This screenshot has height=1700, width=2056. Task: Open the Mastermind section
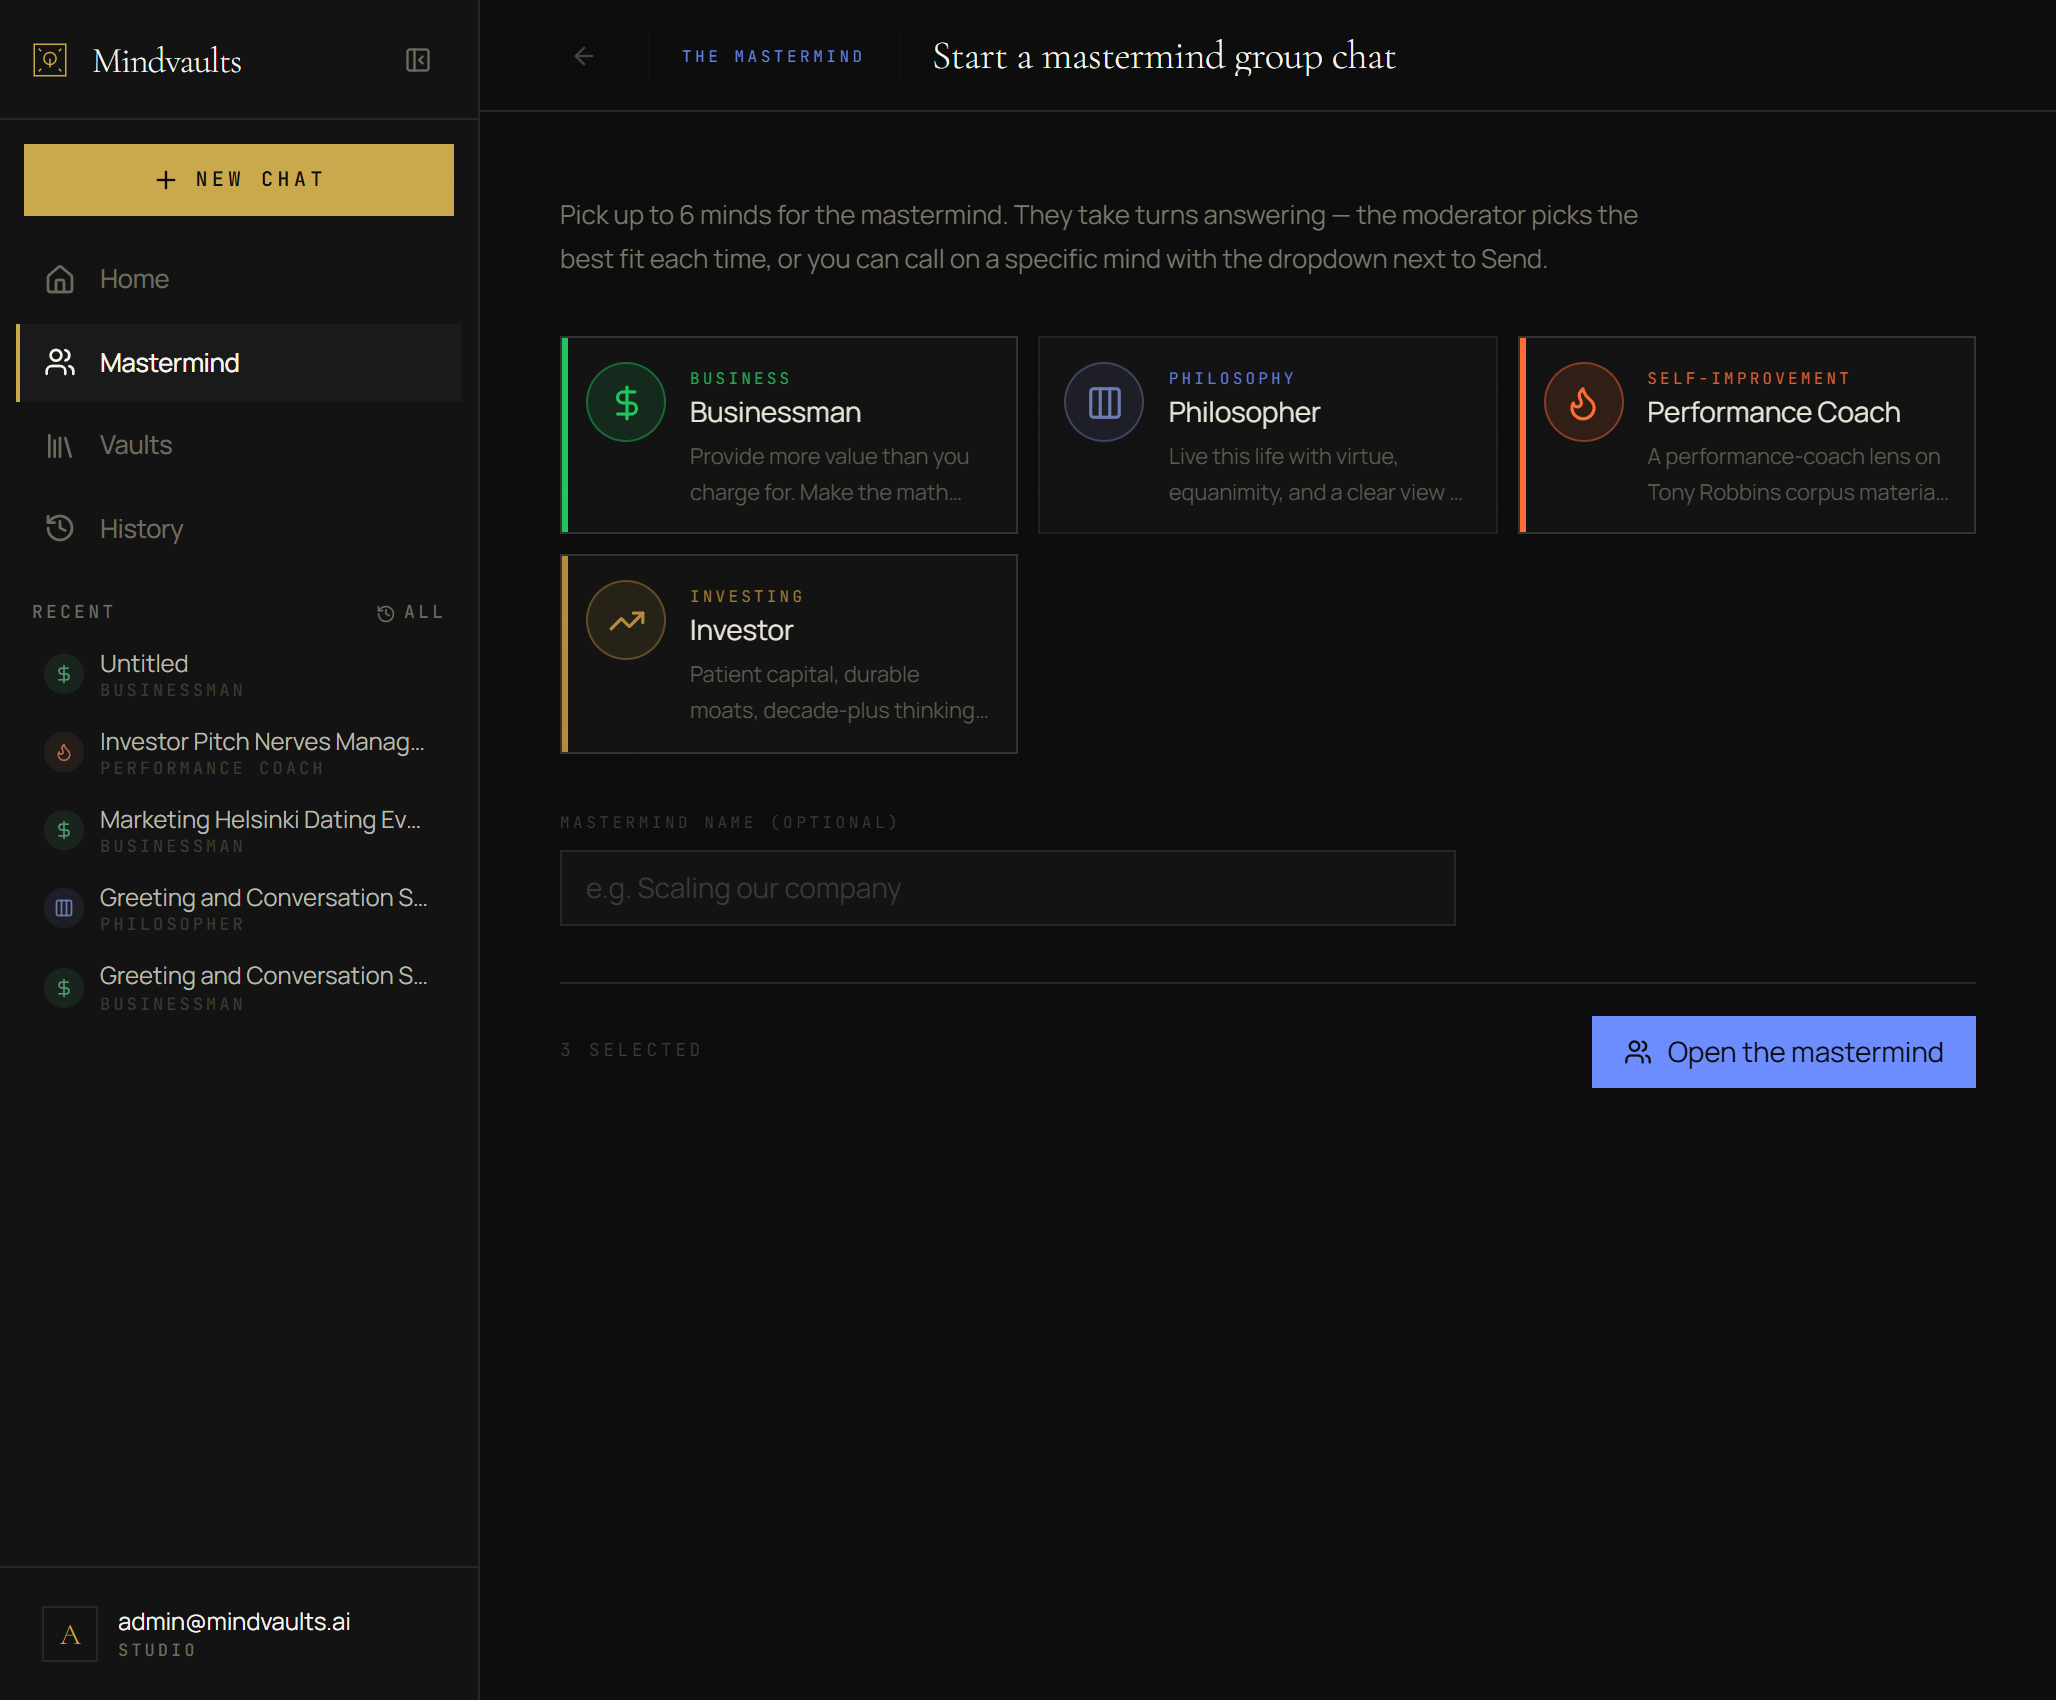239,362
